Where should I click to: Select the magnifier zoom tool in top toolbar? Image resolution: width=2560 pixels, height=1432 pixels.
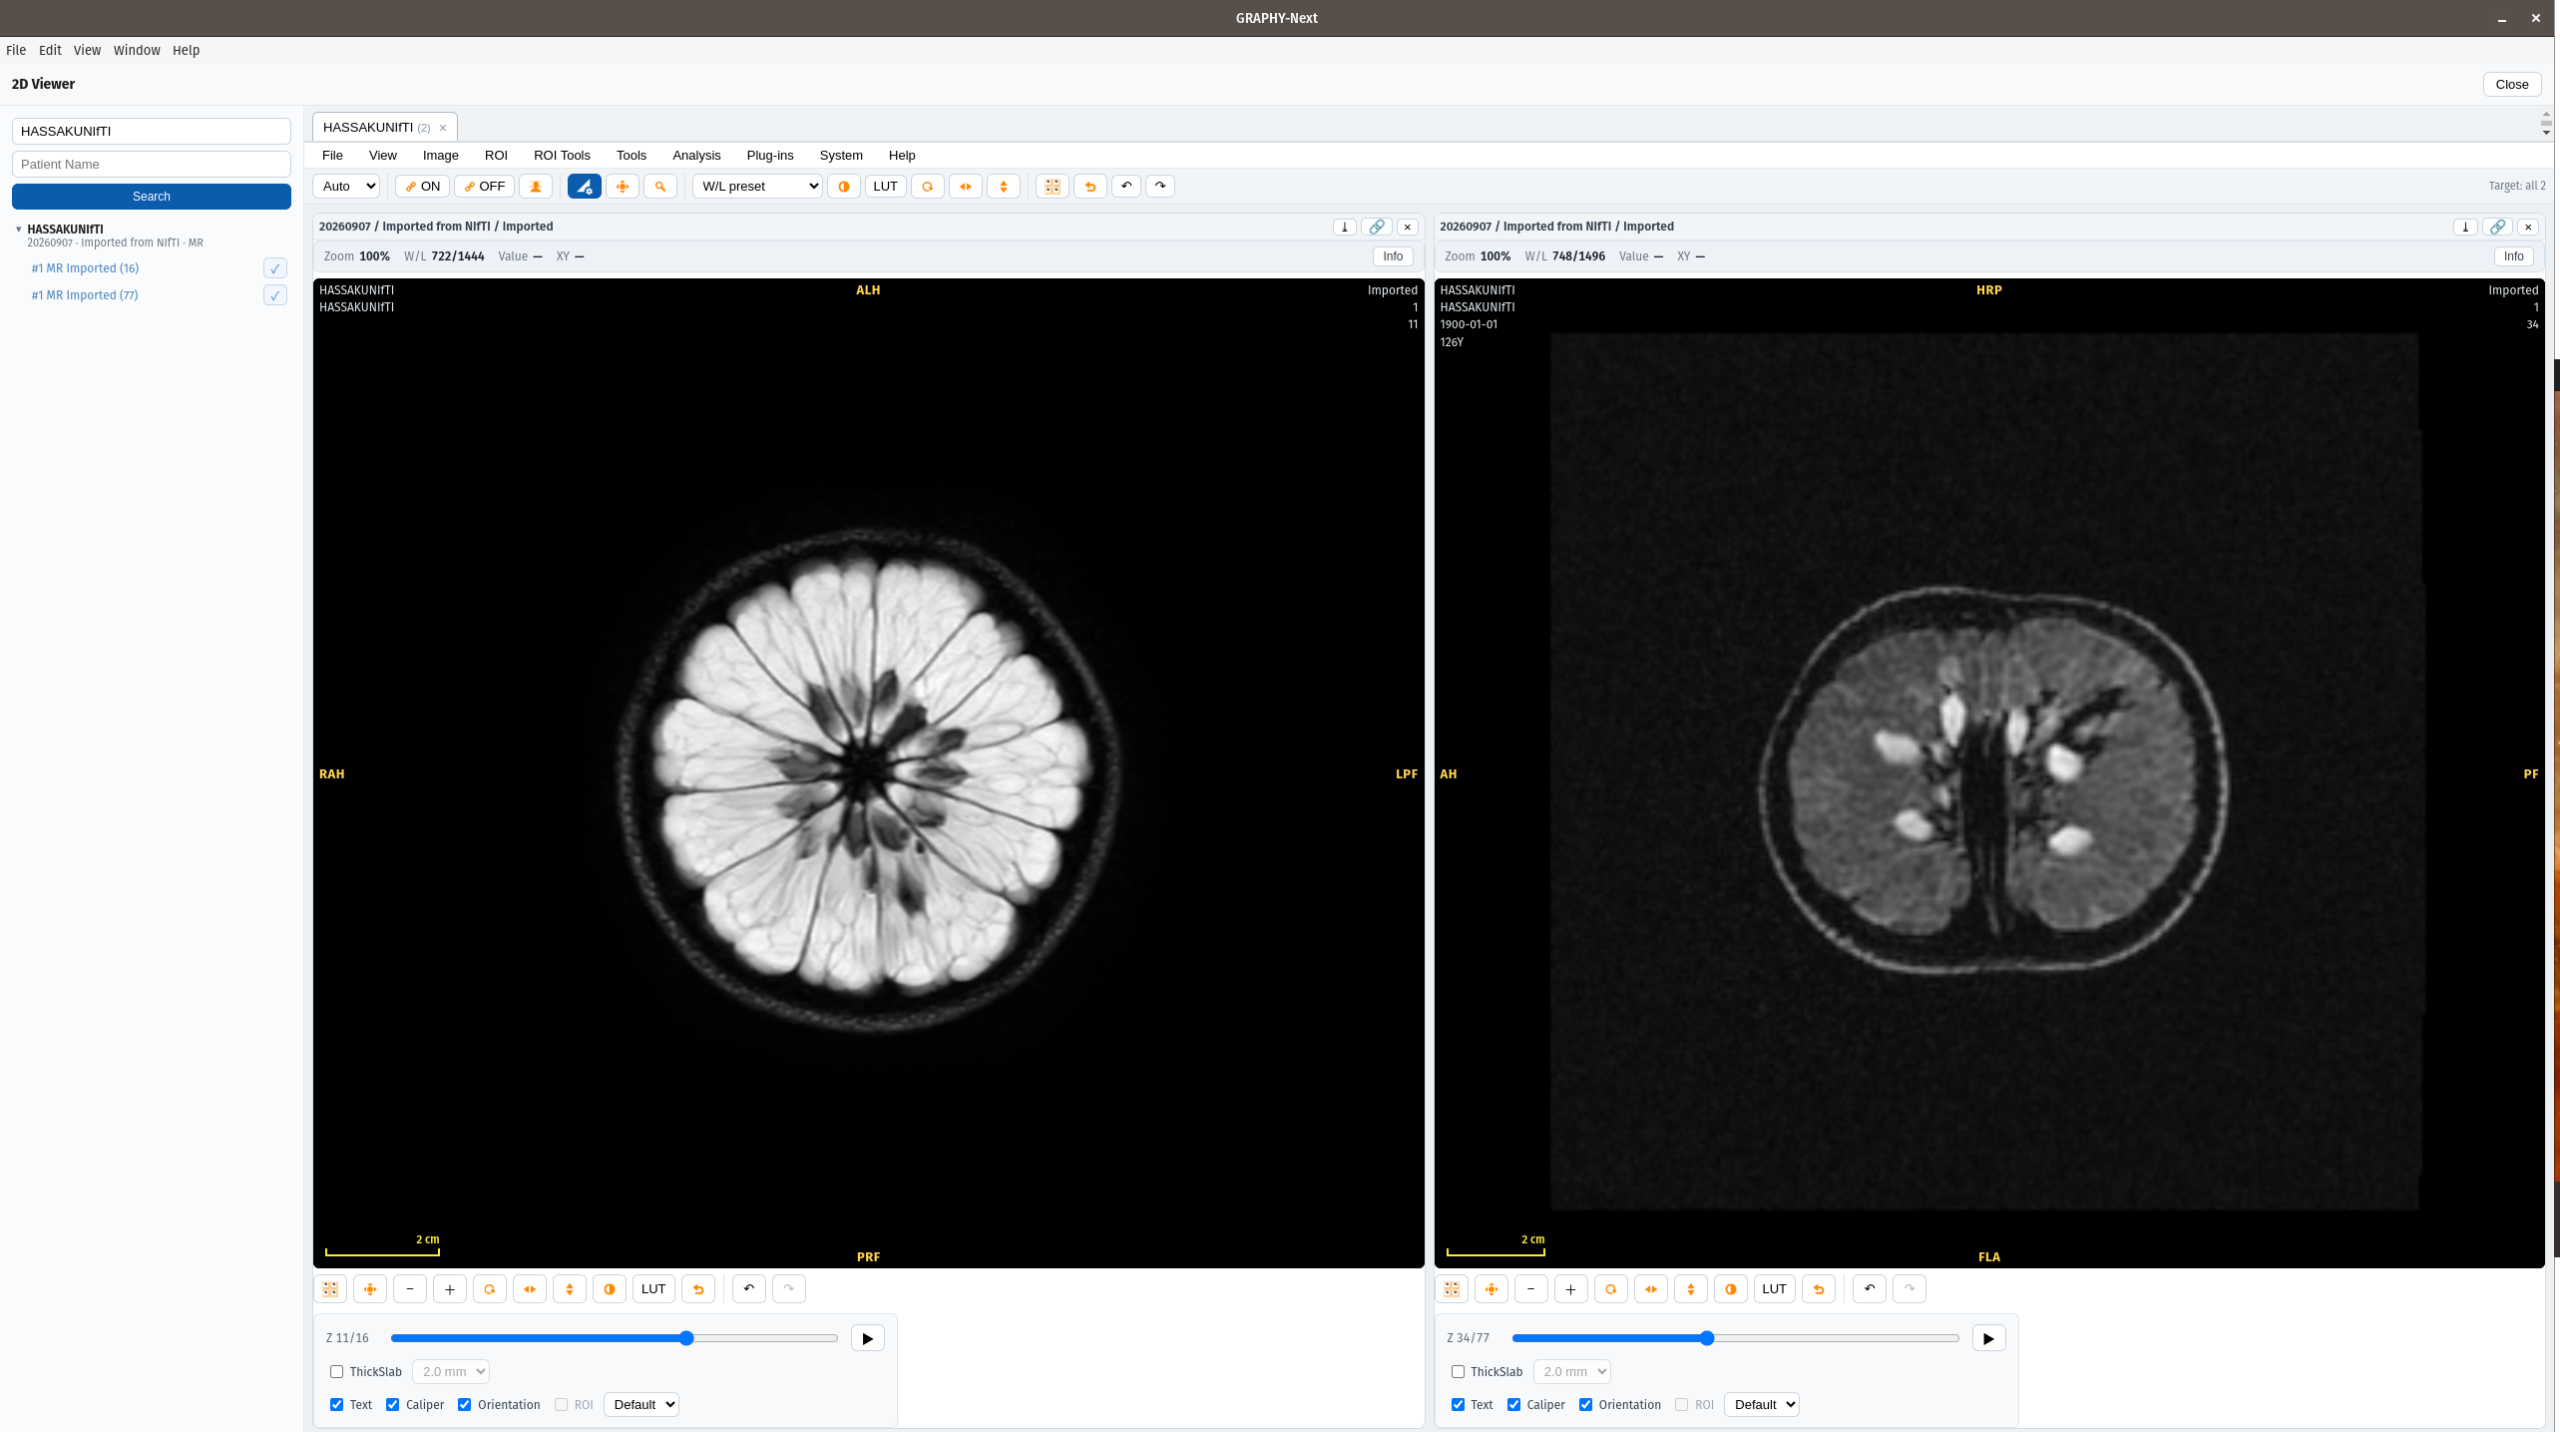point(660,186)
